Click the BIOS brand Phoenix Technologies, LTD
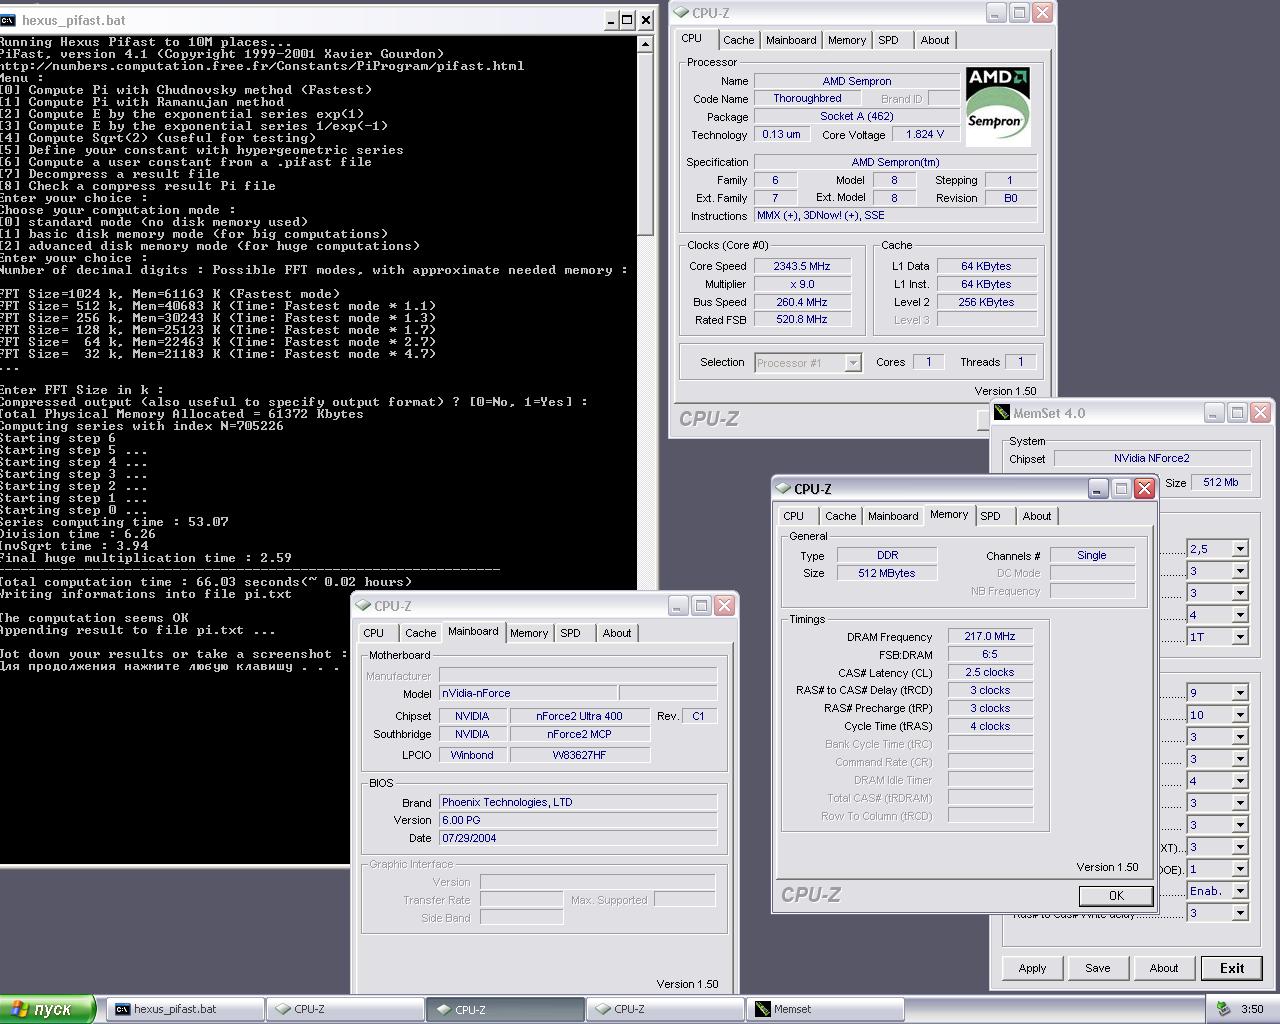 coord(578,802)
